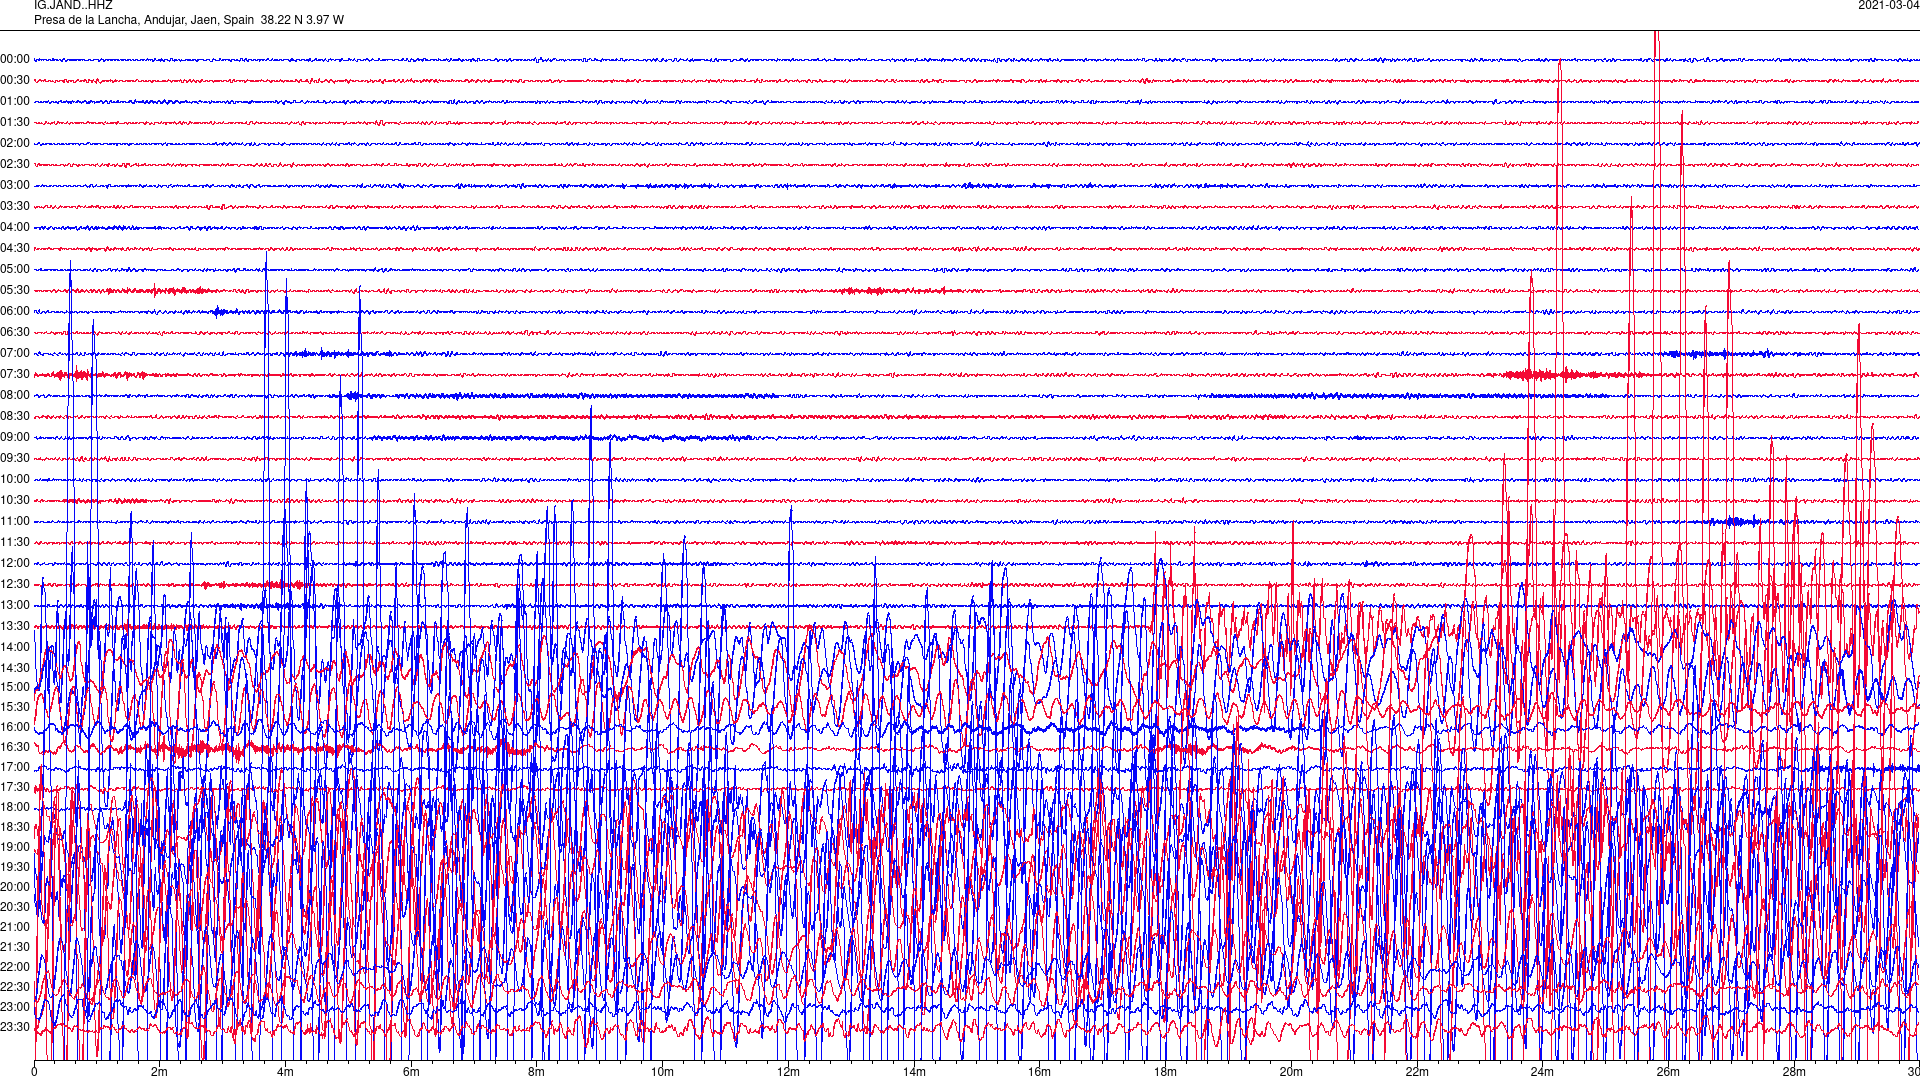Select the 22:30 time row label

(15, 988)
